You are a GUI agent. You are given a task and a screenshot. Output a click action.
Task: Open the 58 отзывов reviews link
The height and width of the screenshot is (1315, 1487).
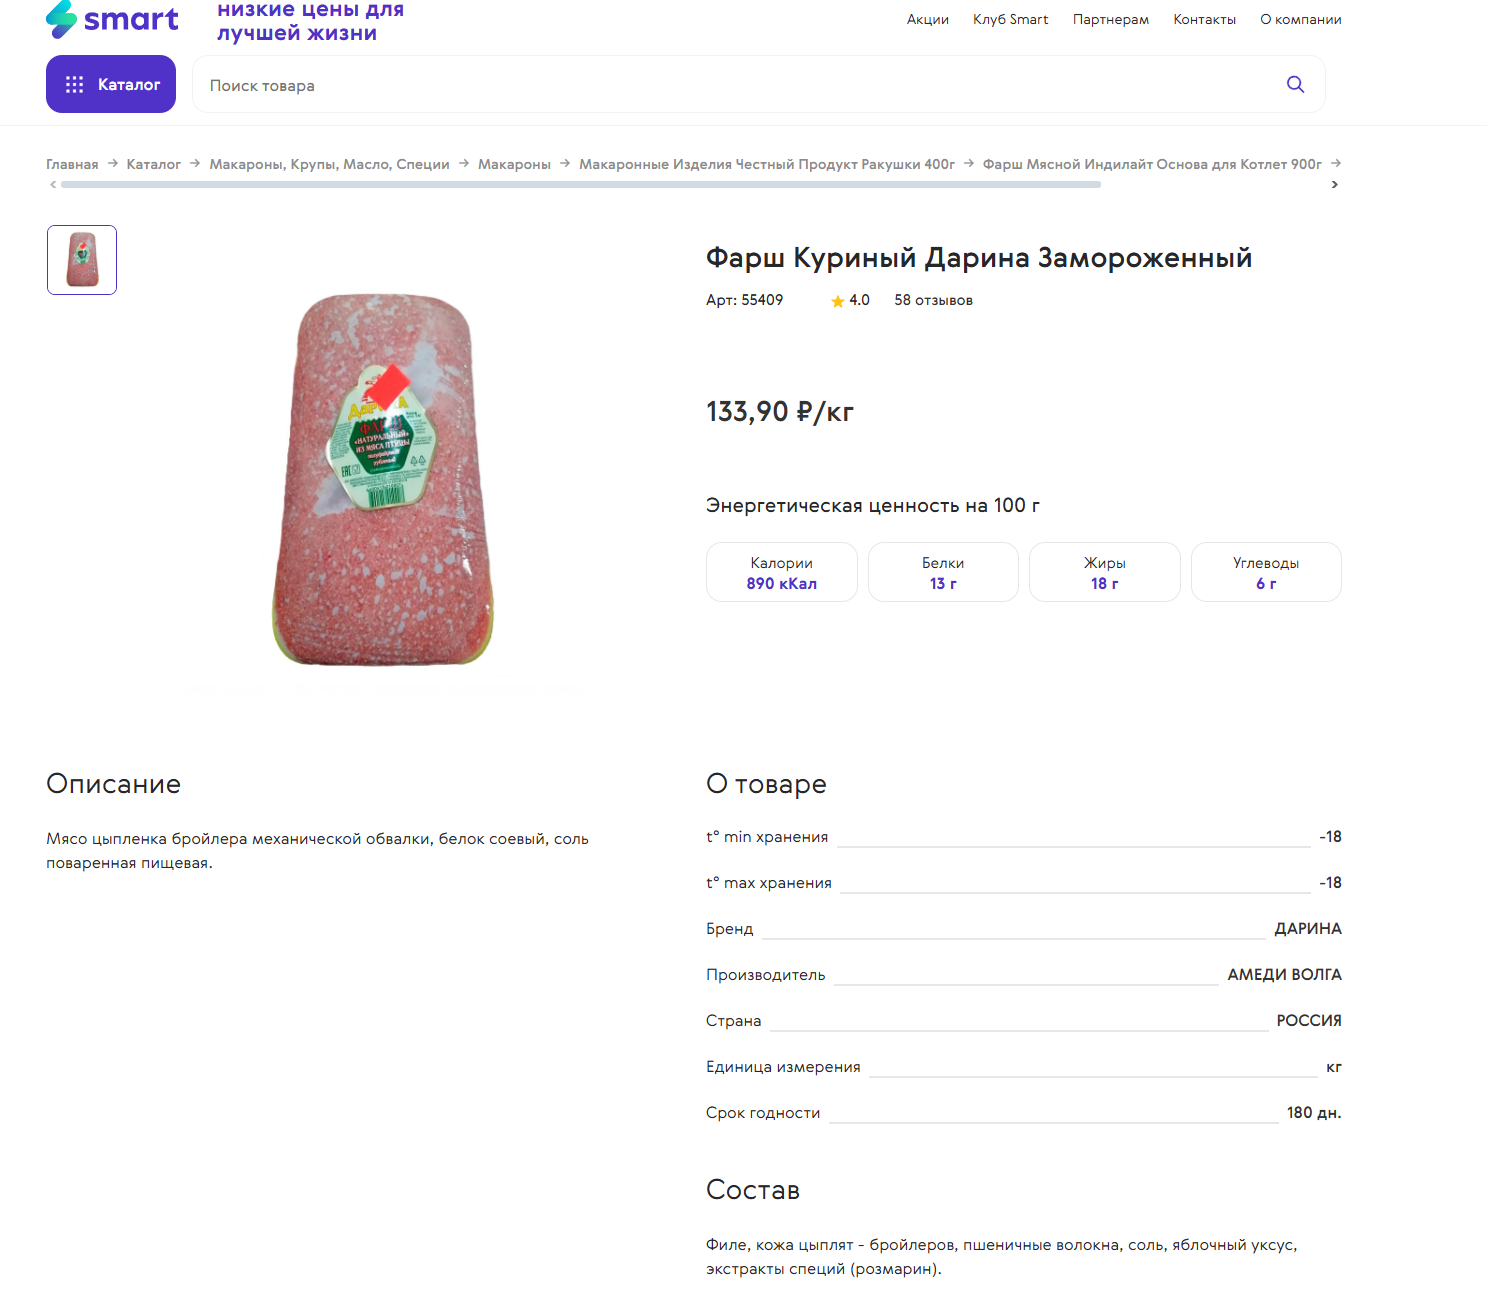point(933,301)
